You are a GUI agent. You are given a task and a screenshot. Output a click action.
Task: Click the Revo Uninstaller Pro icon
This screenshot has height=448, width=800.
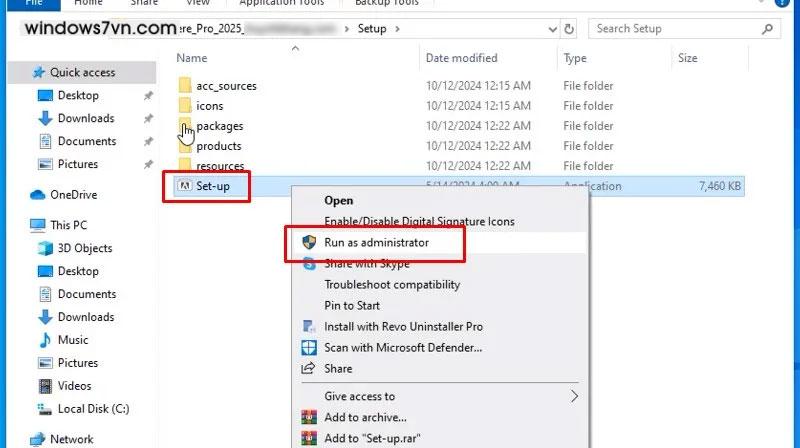click(309, 327)
